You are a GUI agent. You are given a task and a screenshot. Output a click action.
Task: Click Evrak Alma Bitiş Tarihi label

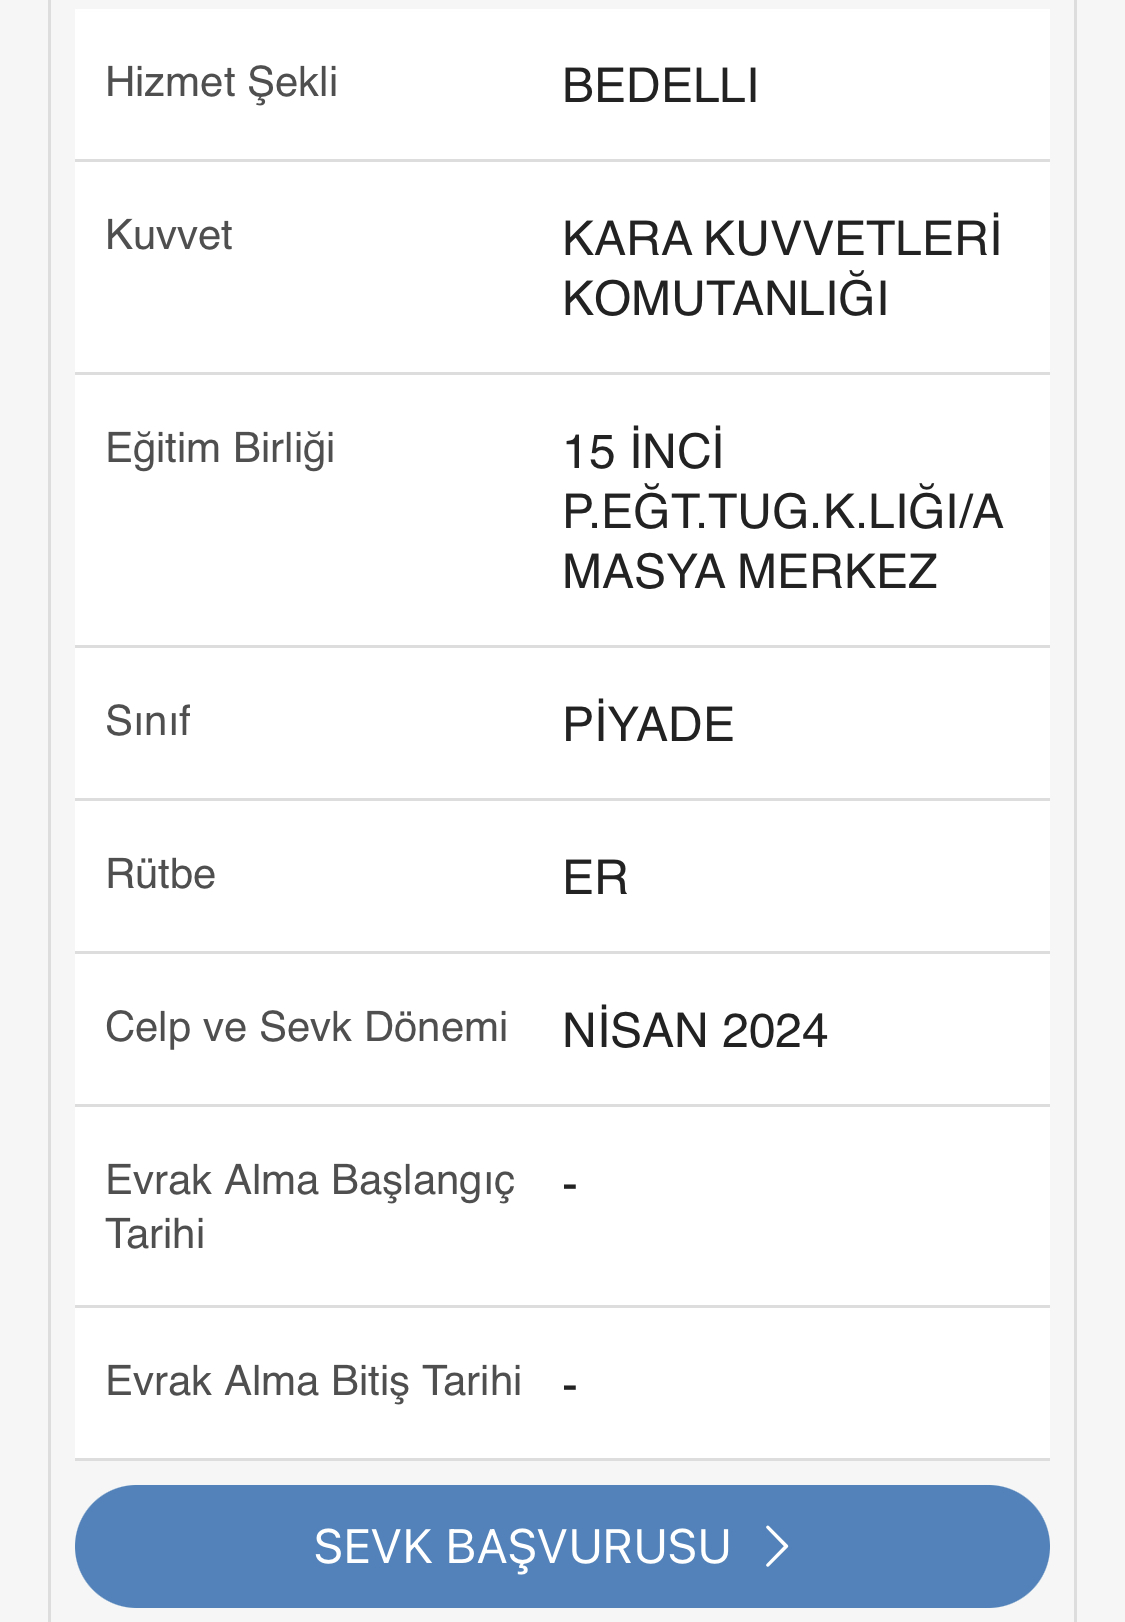314,1382
